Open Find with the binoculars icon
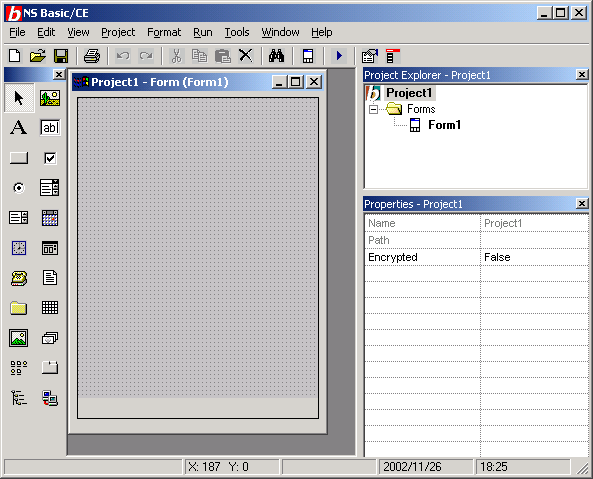 tap(276, 56)
